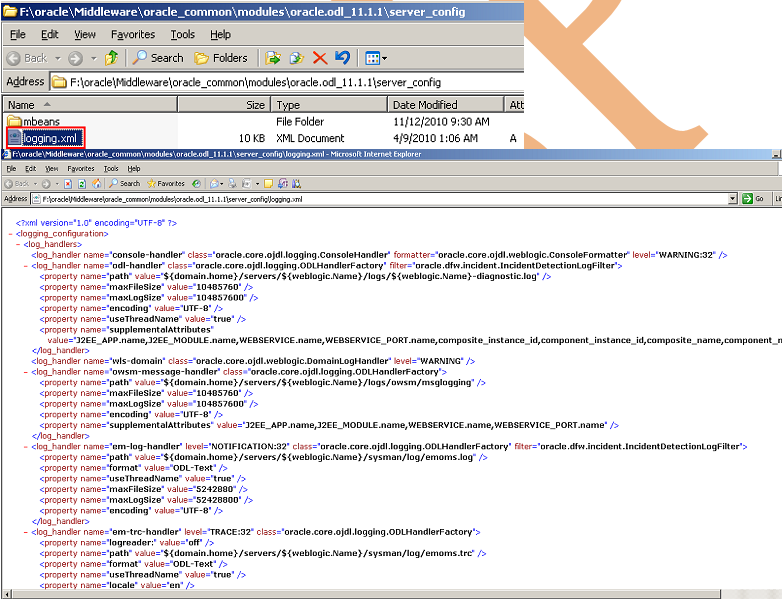The height and width of the screenshot is (599, 782).
Task: Click the console-handler log_handler line
Action: [x=379, y=255]
